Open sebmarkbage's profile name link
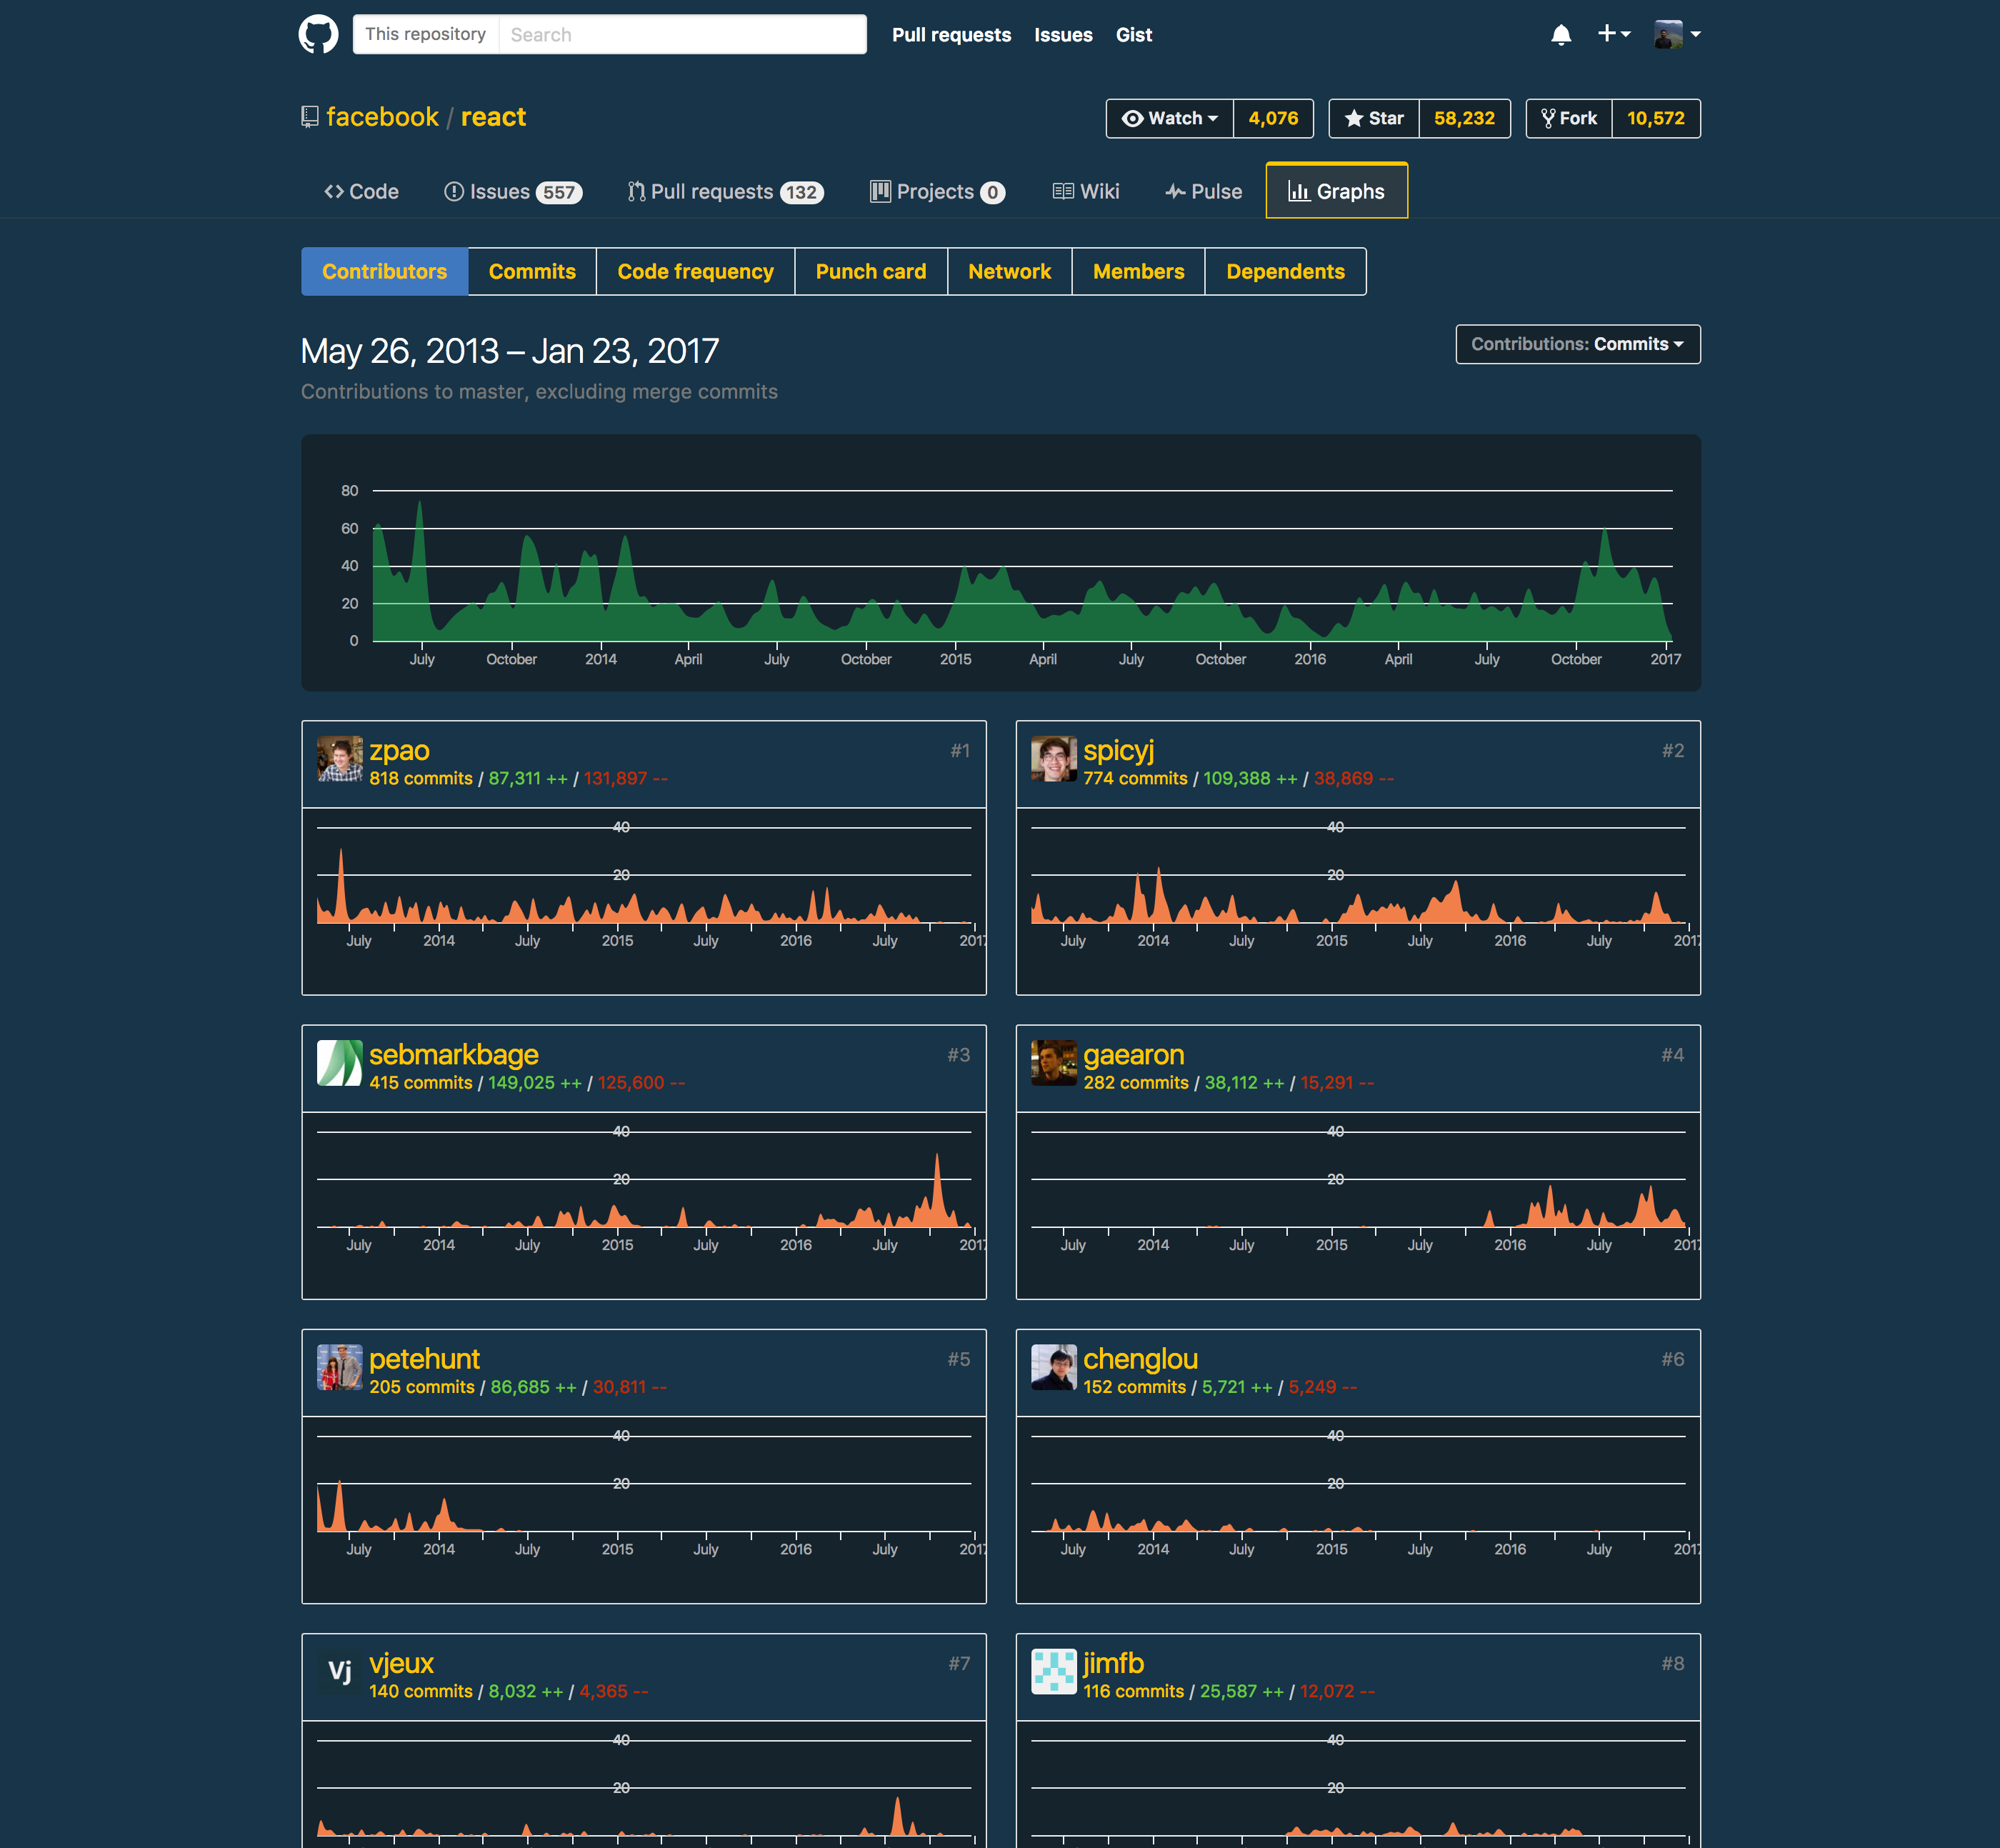Screen dimensions: 2000x1848 pyautogui.click(x=453, y=1054)
